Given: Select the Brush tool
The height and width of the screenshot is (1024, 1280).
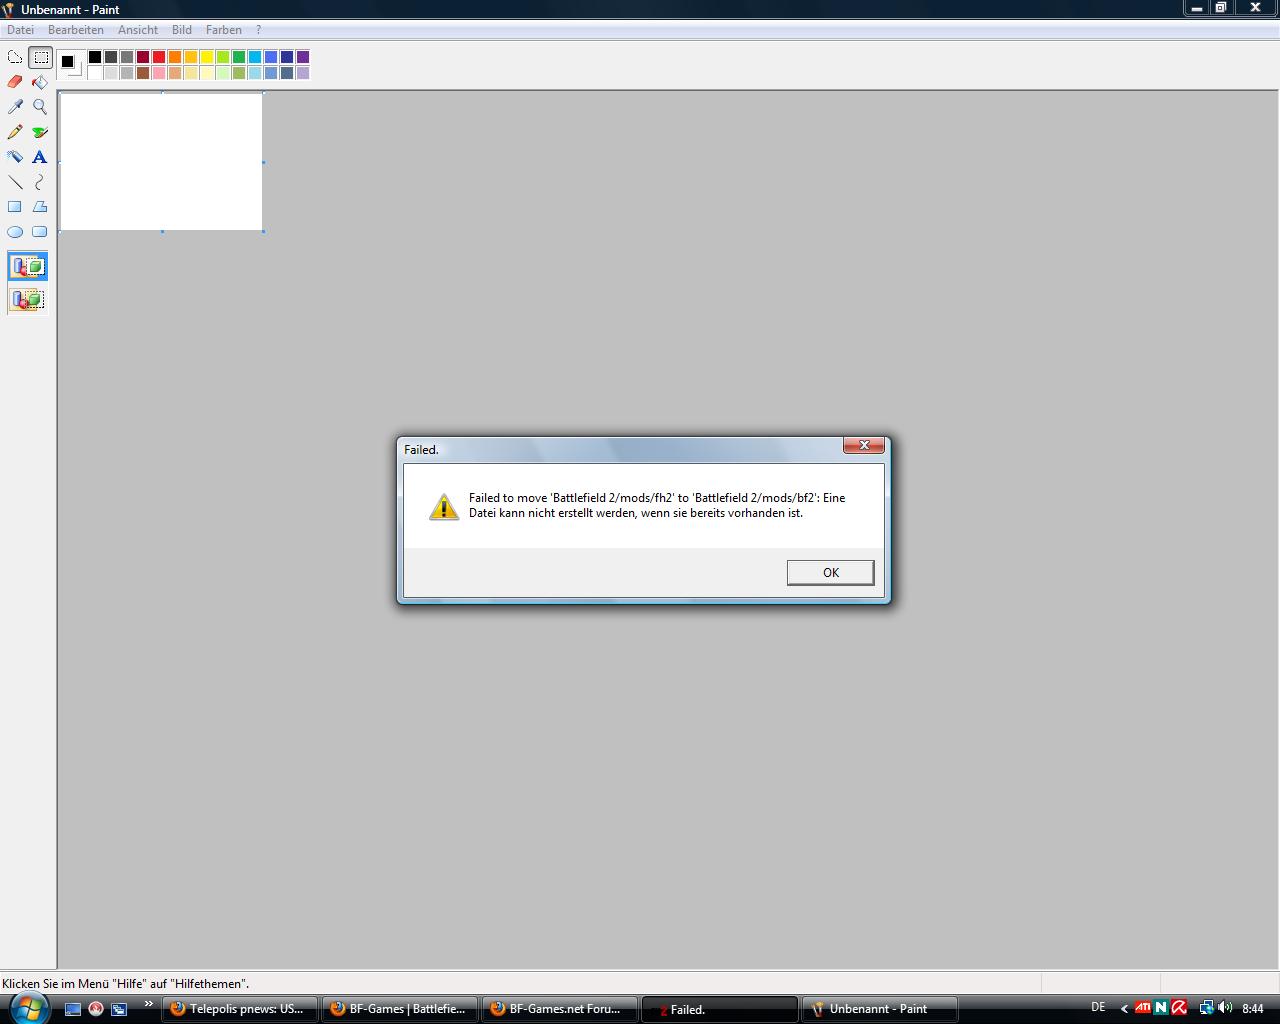Looking at the screenshot, I should 40,132.
